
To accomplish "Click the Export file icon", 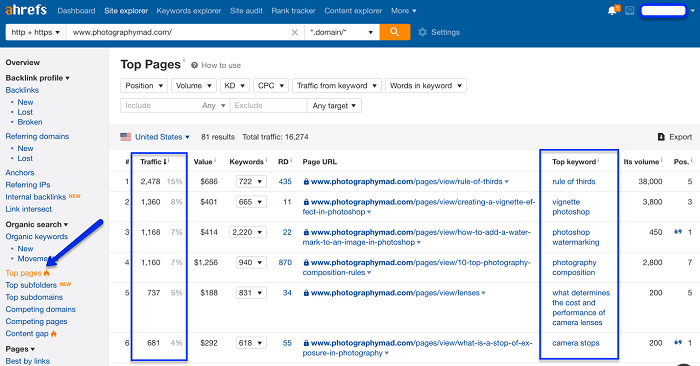I will (661, 137).
